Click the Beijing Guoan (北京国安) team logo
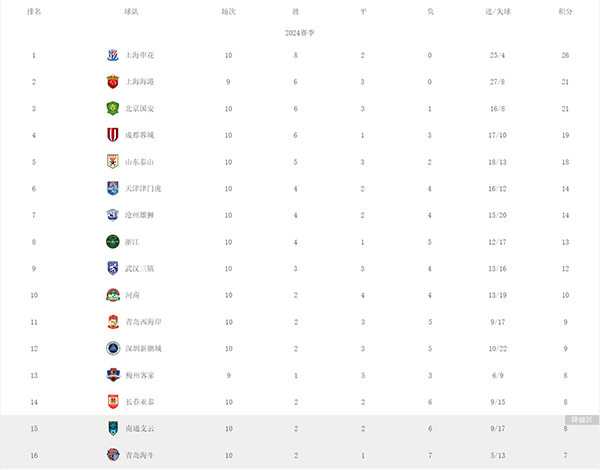The image size is (600, 470). pos(113,108)
